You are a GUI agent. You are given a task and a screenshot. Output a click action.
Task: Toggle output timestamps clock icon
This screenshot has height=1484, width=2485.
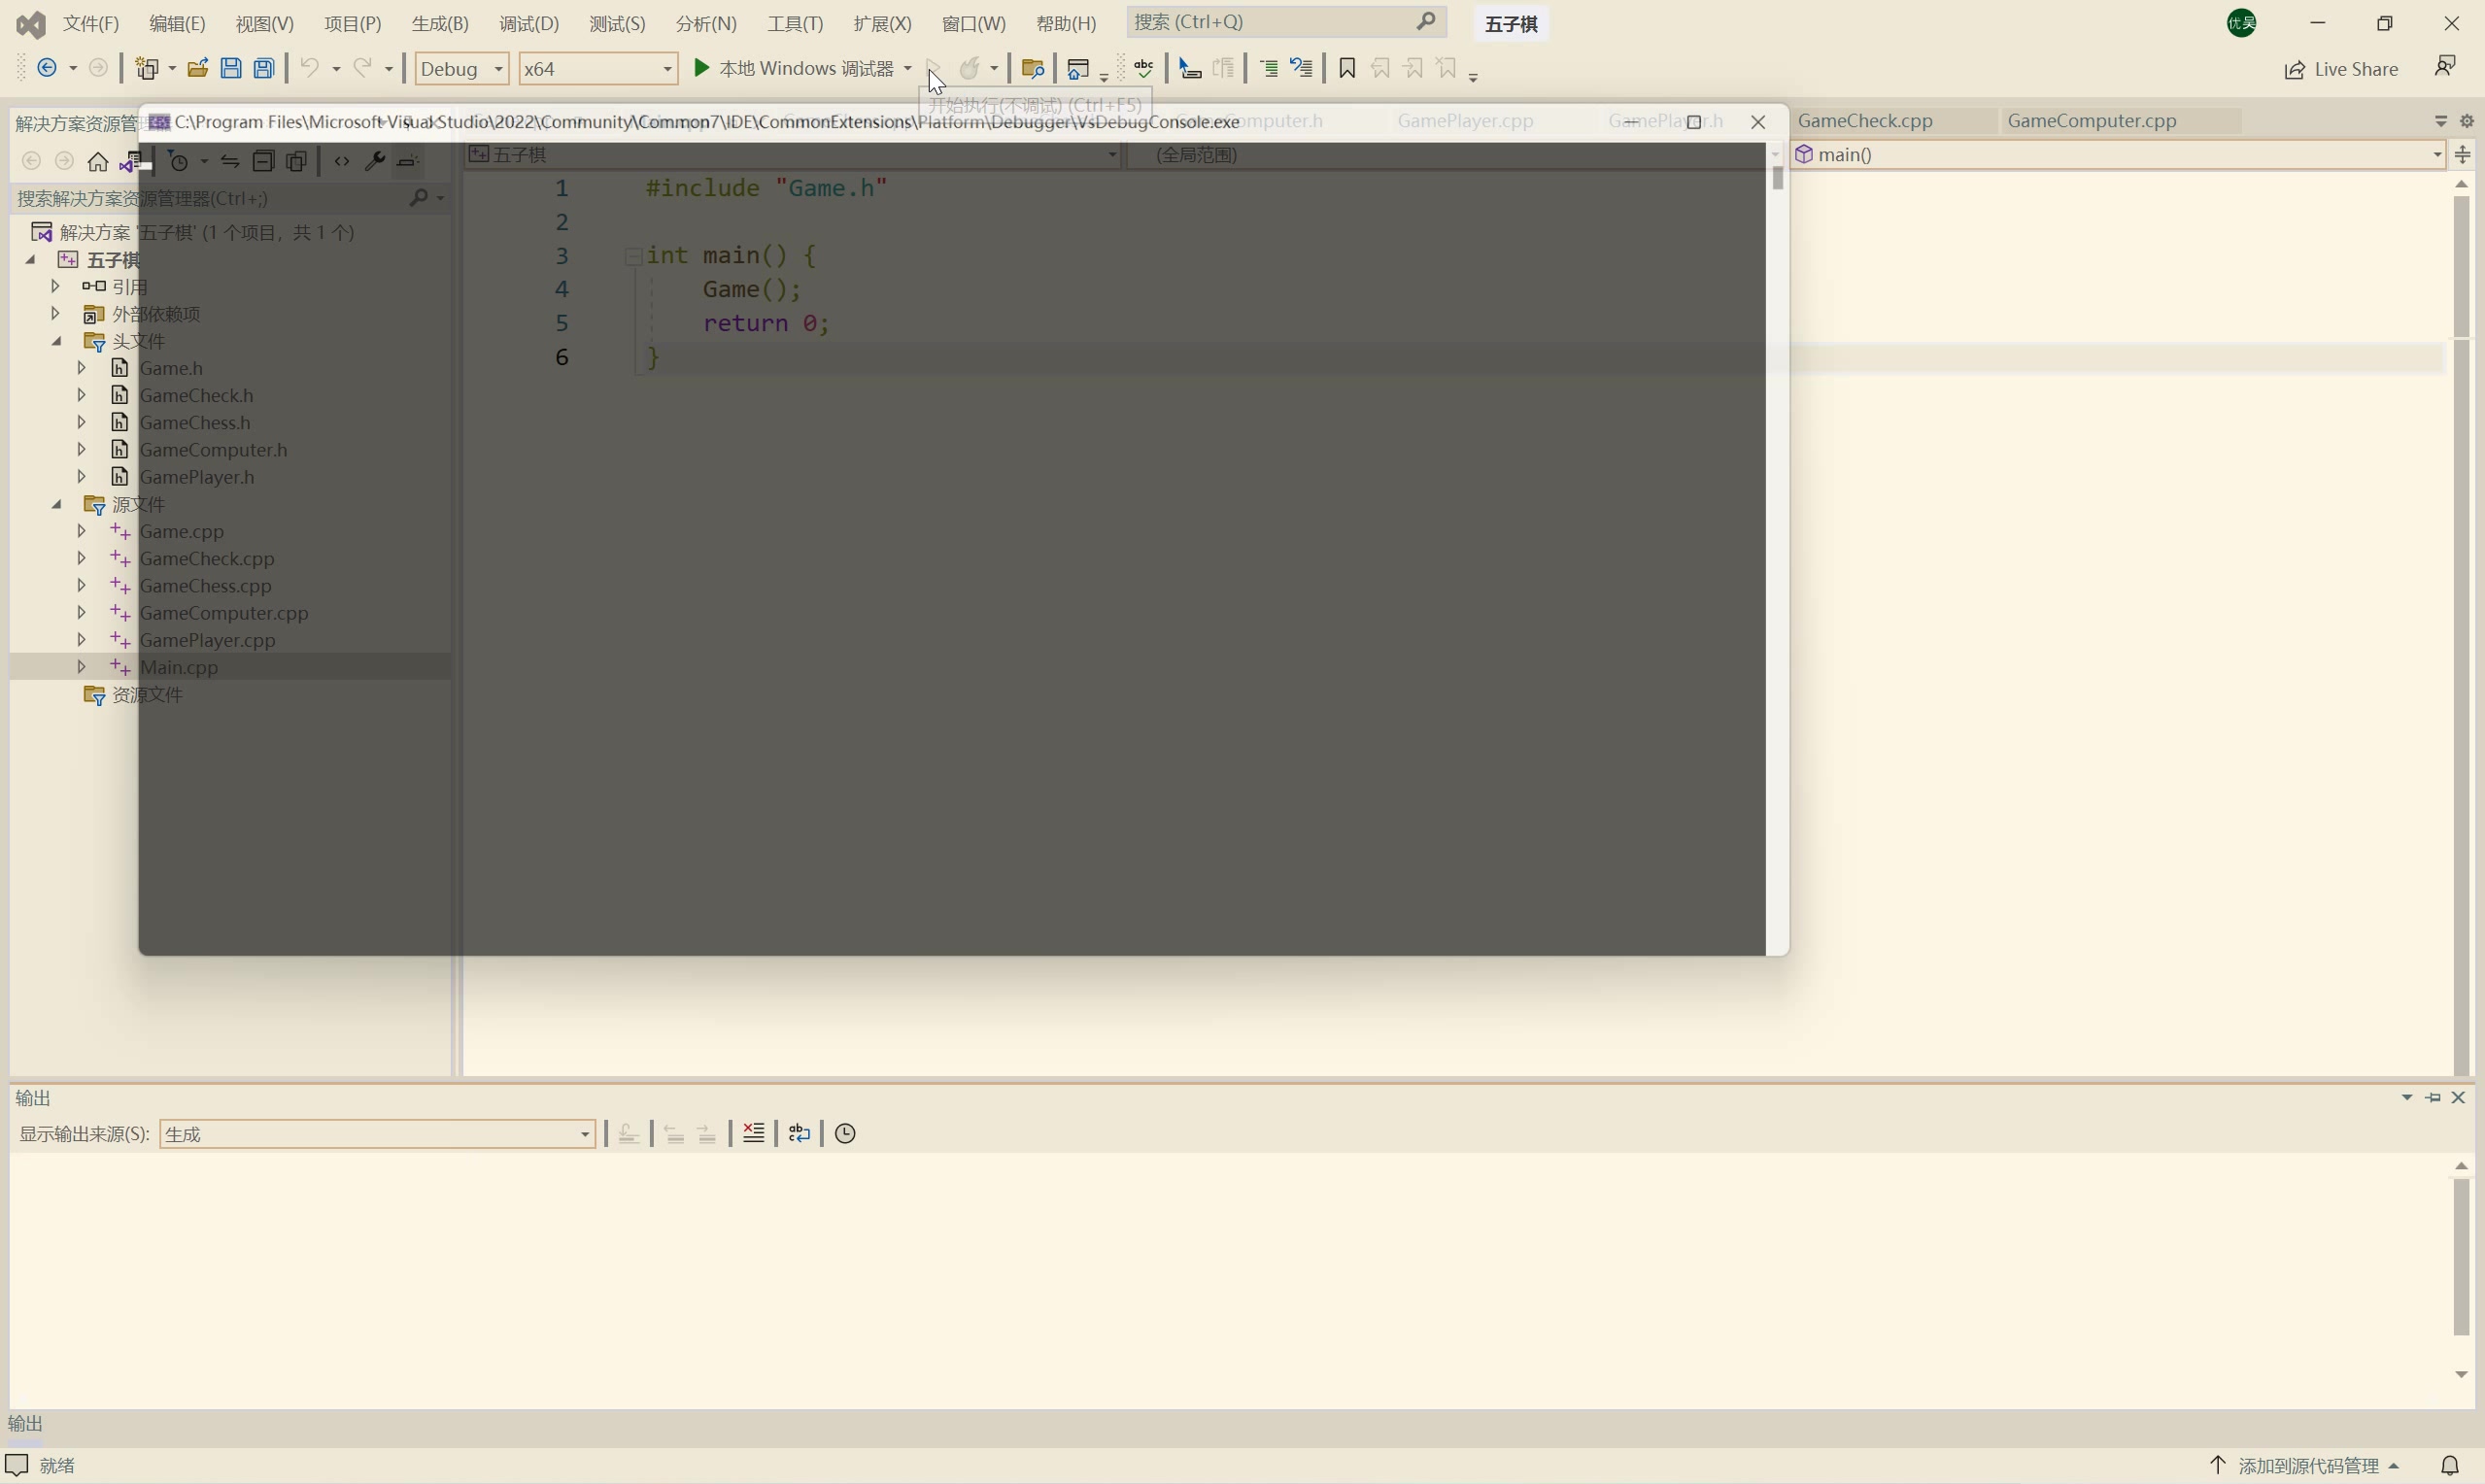pyautogui.click(x=845, y=1133)
